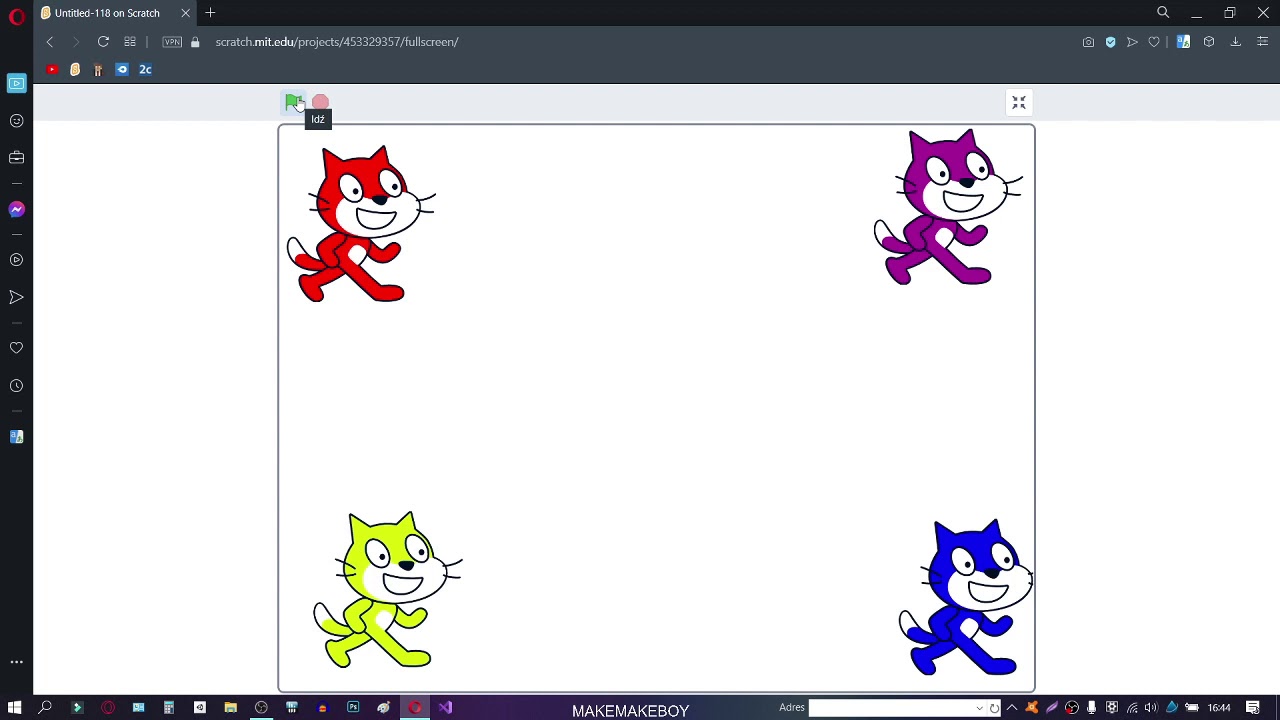The image size is (1280, 720).
Task: Expand the Adres field dropdown
Action: [979, 708]
